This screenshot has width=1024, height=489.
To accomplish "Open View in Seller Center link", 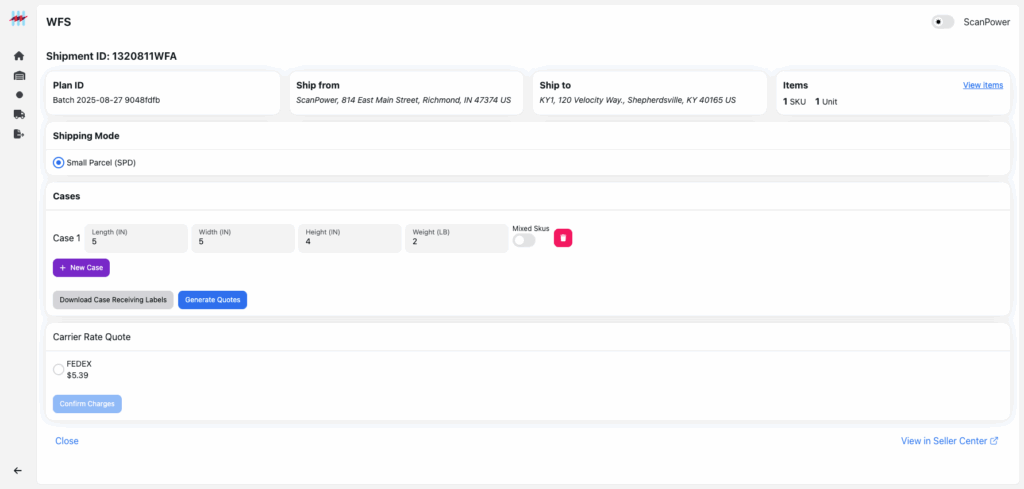I will (950, 441).
